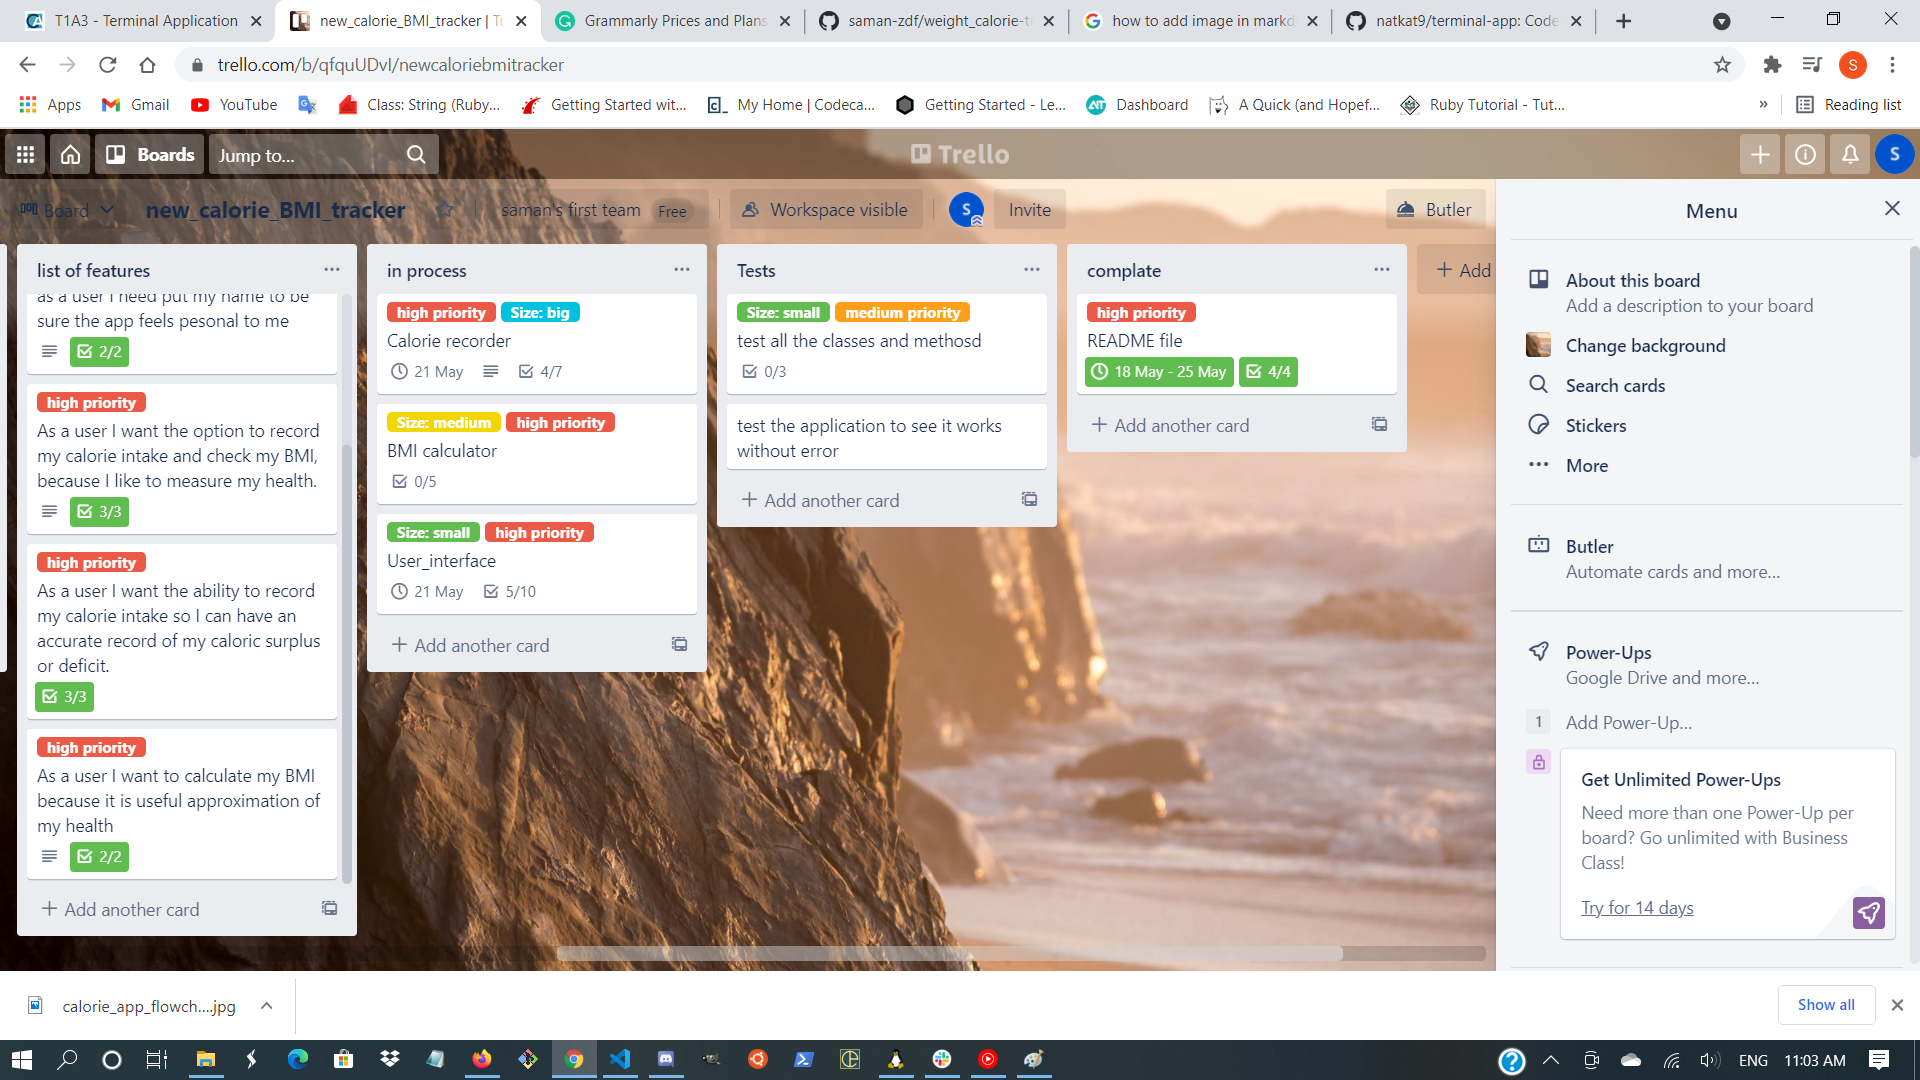Click the Power-Ups icon in menu
The height and width of the screenshot is (1080, 1920).
tap(1538, 651)
